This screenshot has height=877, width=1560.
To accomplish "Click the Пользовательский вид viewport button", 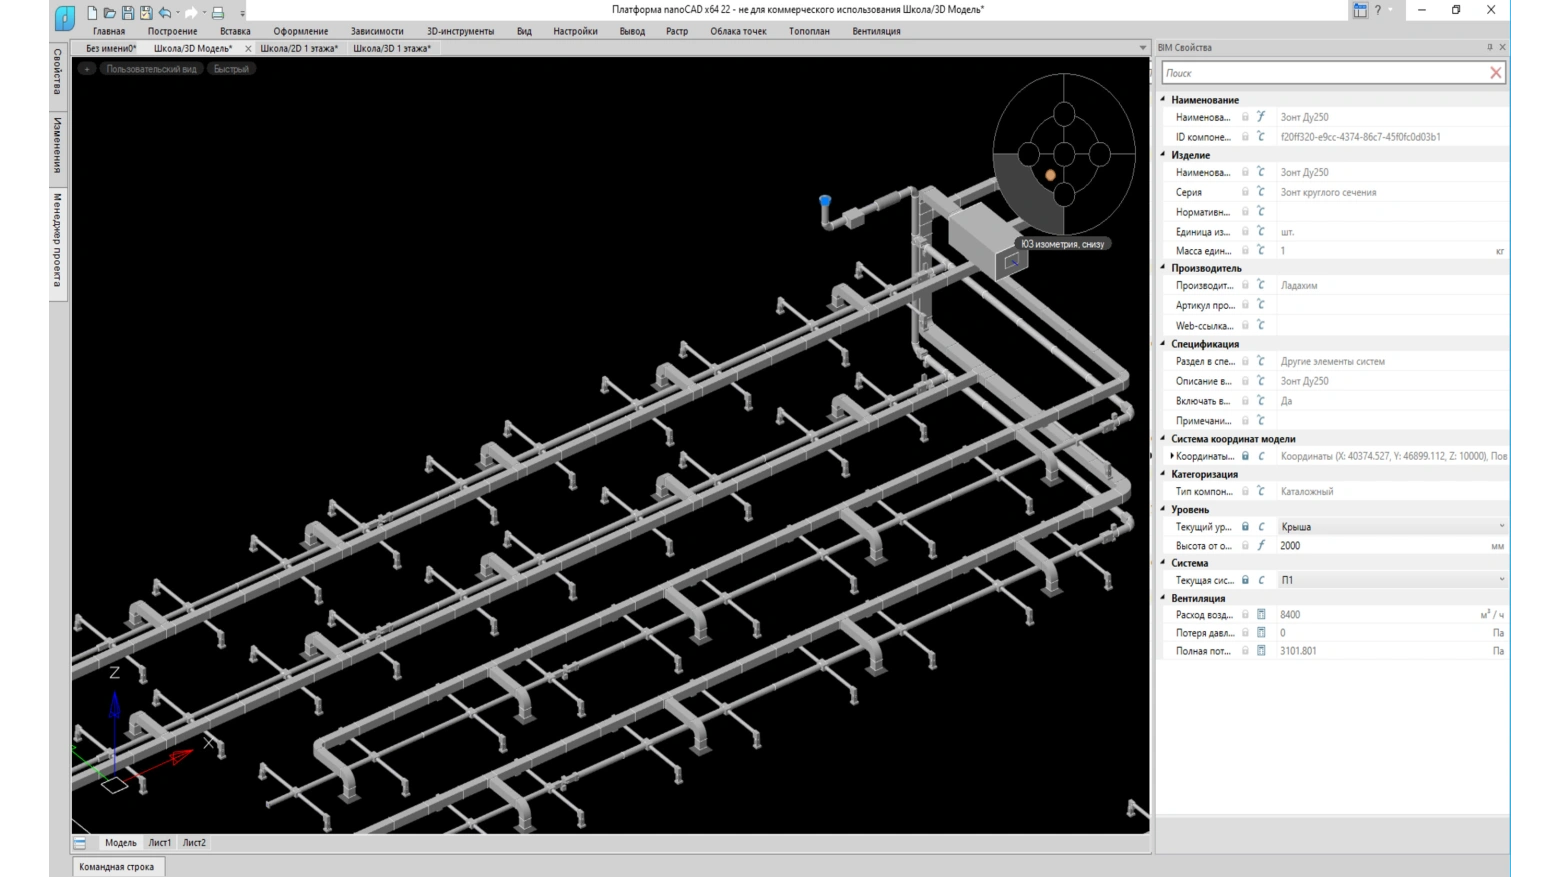I will tap(151, 69).
